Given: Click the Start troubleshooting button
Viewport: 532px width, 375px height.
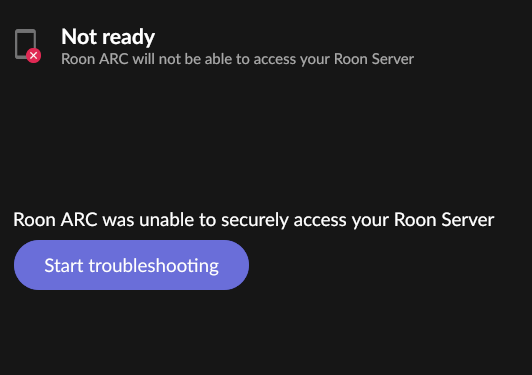Looking at the screenshot, I should [131, 265].
